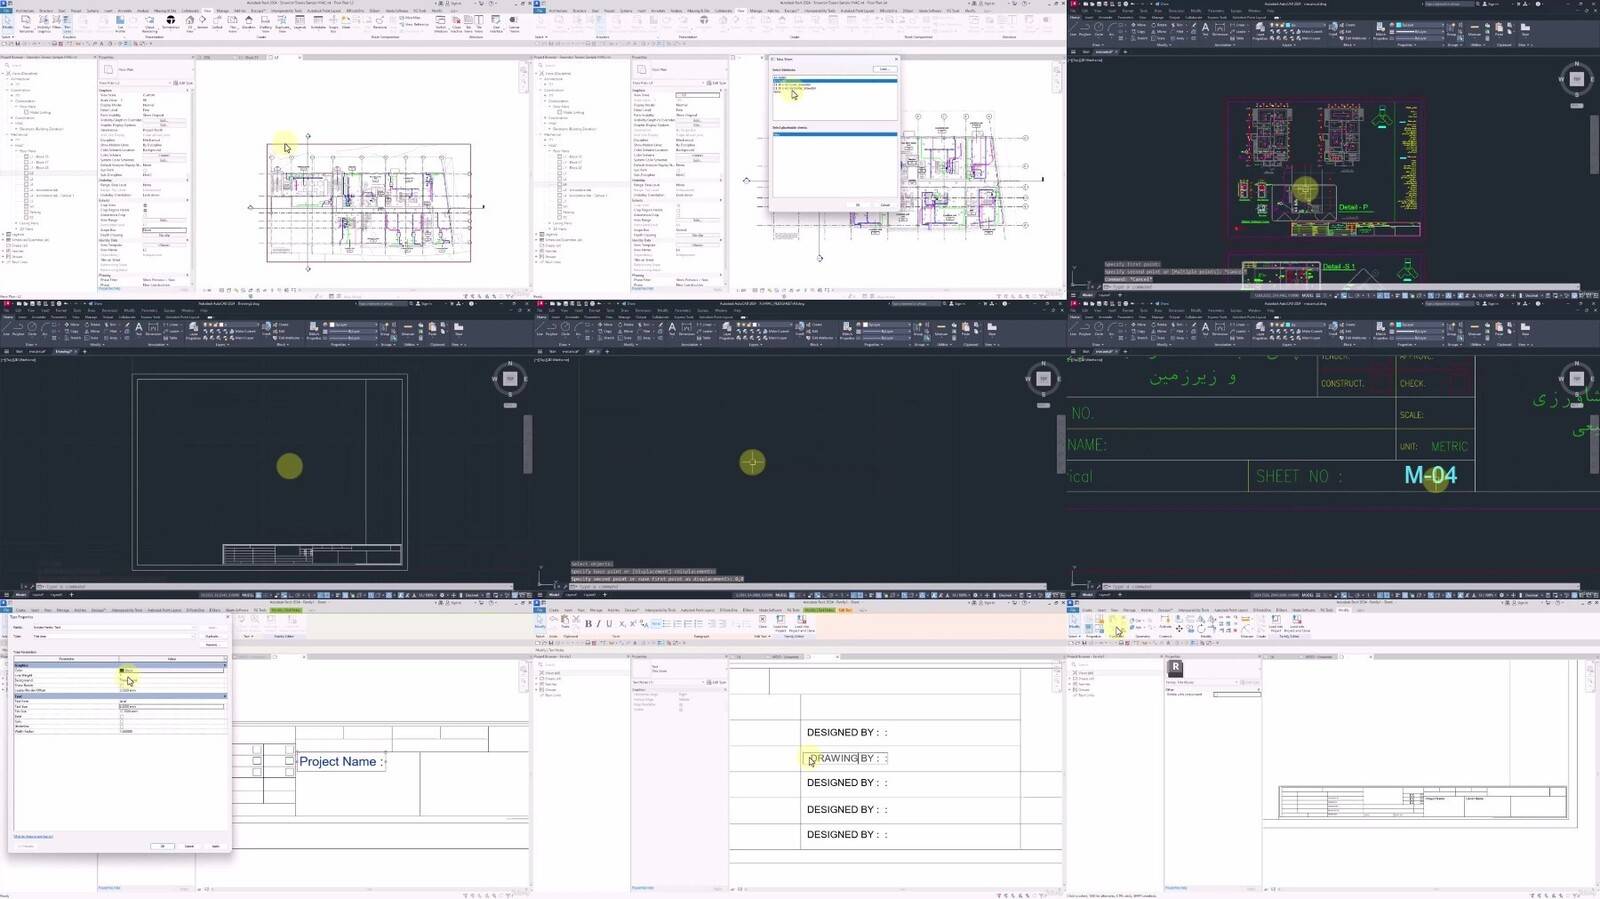Click Bold B icon in Edit Text ribbon

pos(588,624)
